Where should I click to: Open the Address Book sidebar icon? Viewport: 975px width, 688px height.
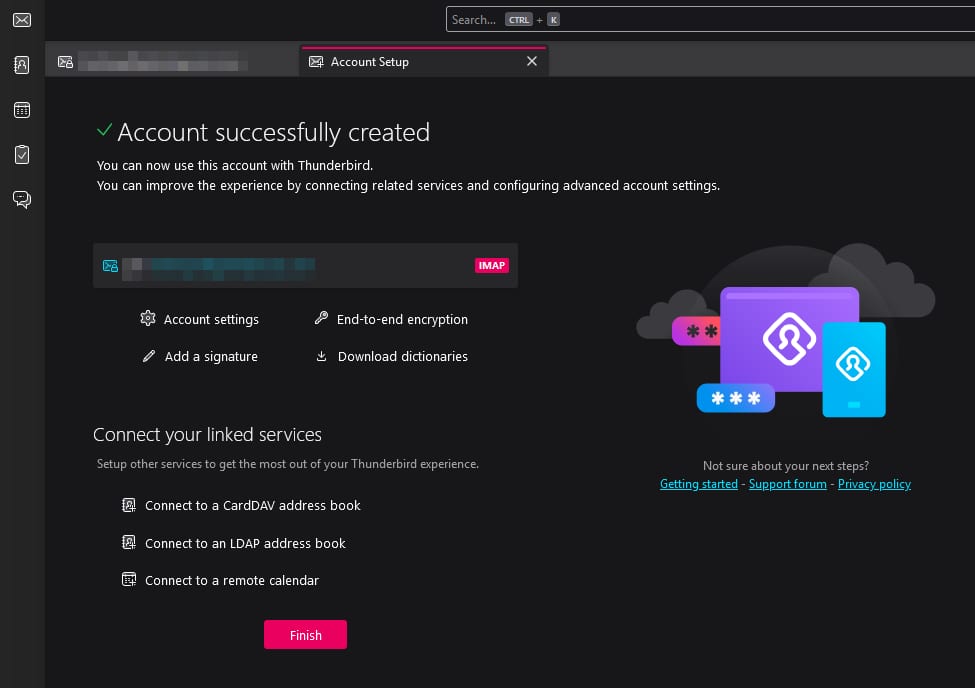click(x=21, y=65)
